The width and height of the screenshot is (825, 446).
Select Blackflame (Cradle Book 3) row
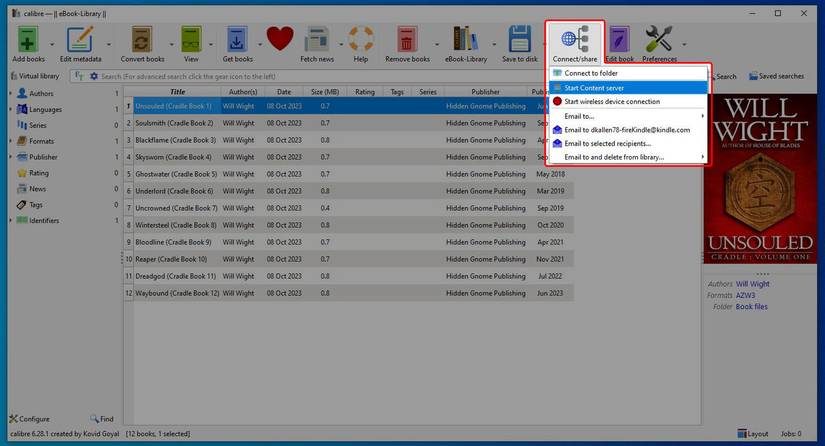(x=349, y=140)
